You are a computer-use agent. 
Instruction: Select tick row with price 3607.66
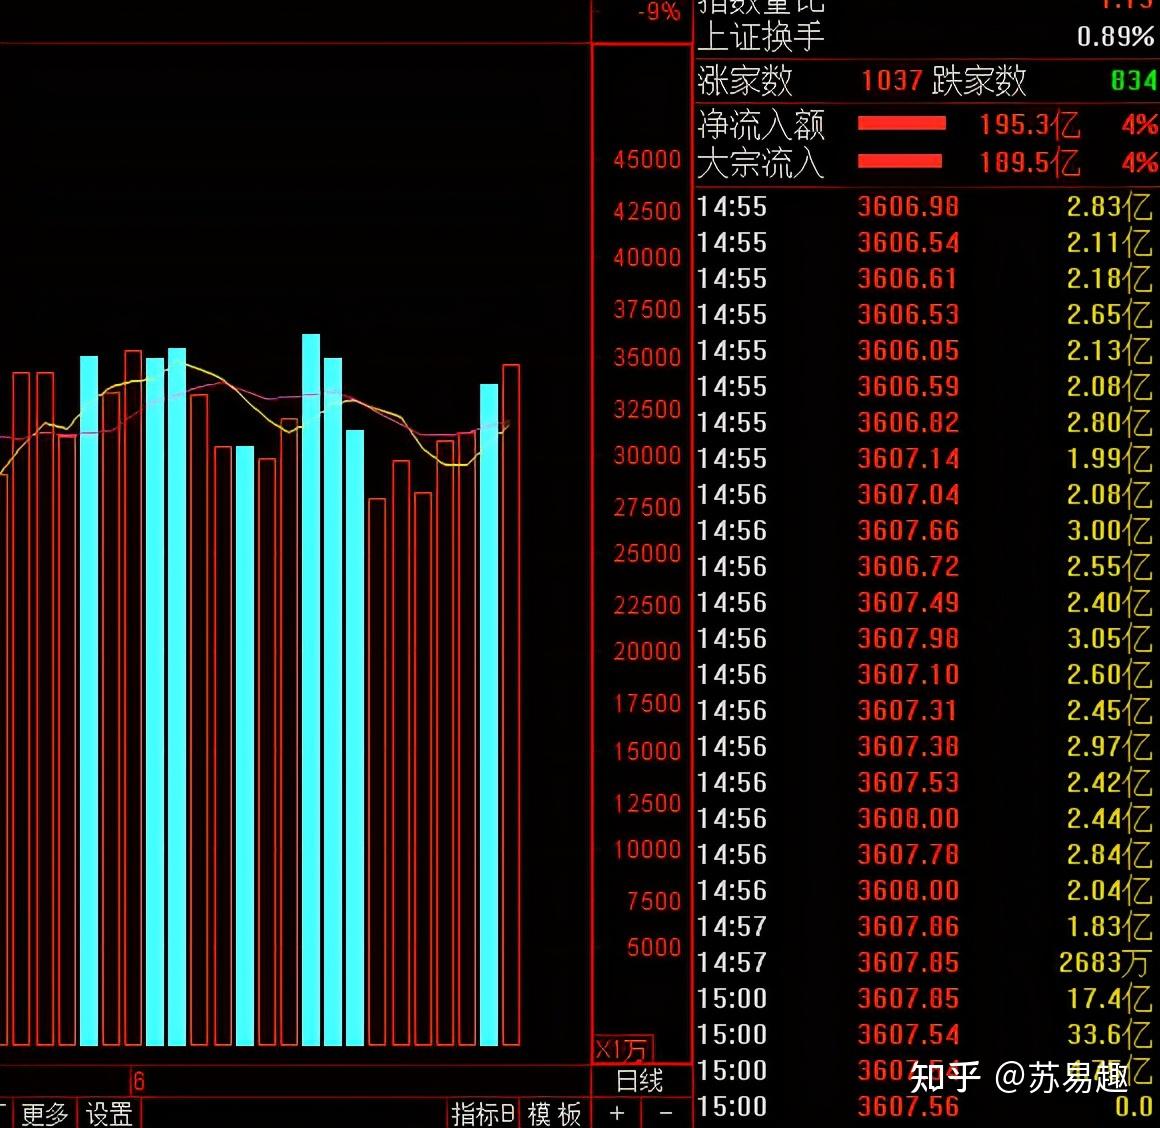[926, 530]
